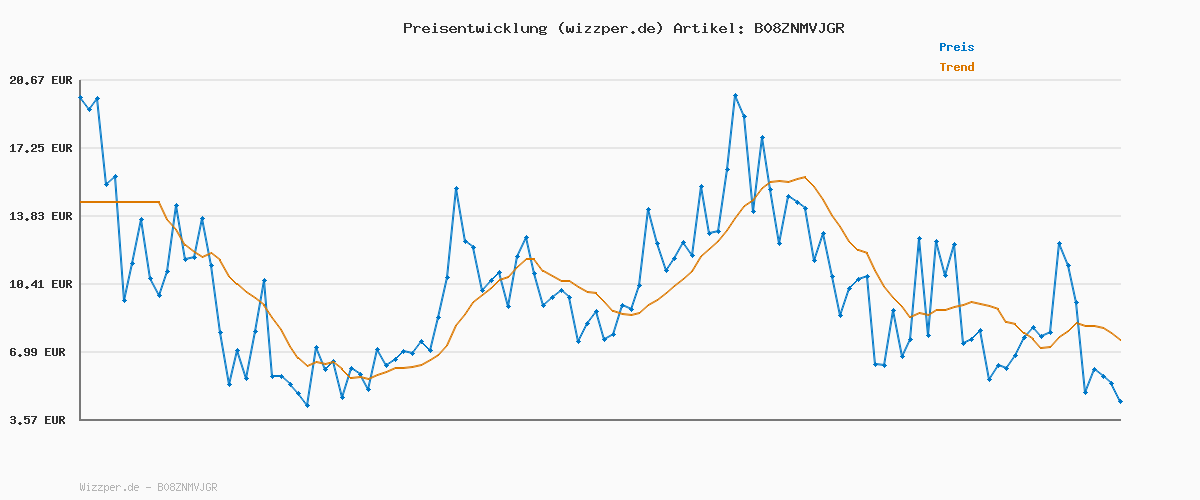The width and height of the screenshot is (1200, 500).
Task: Select the last data point of the price line
Action: 1120,401
